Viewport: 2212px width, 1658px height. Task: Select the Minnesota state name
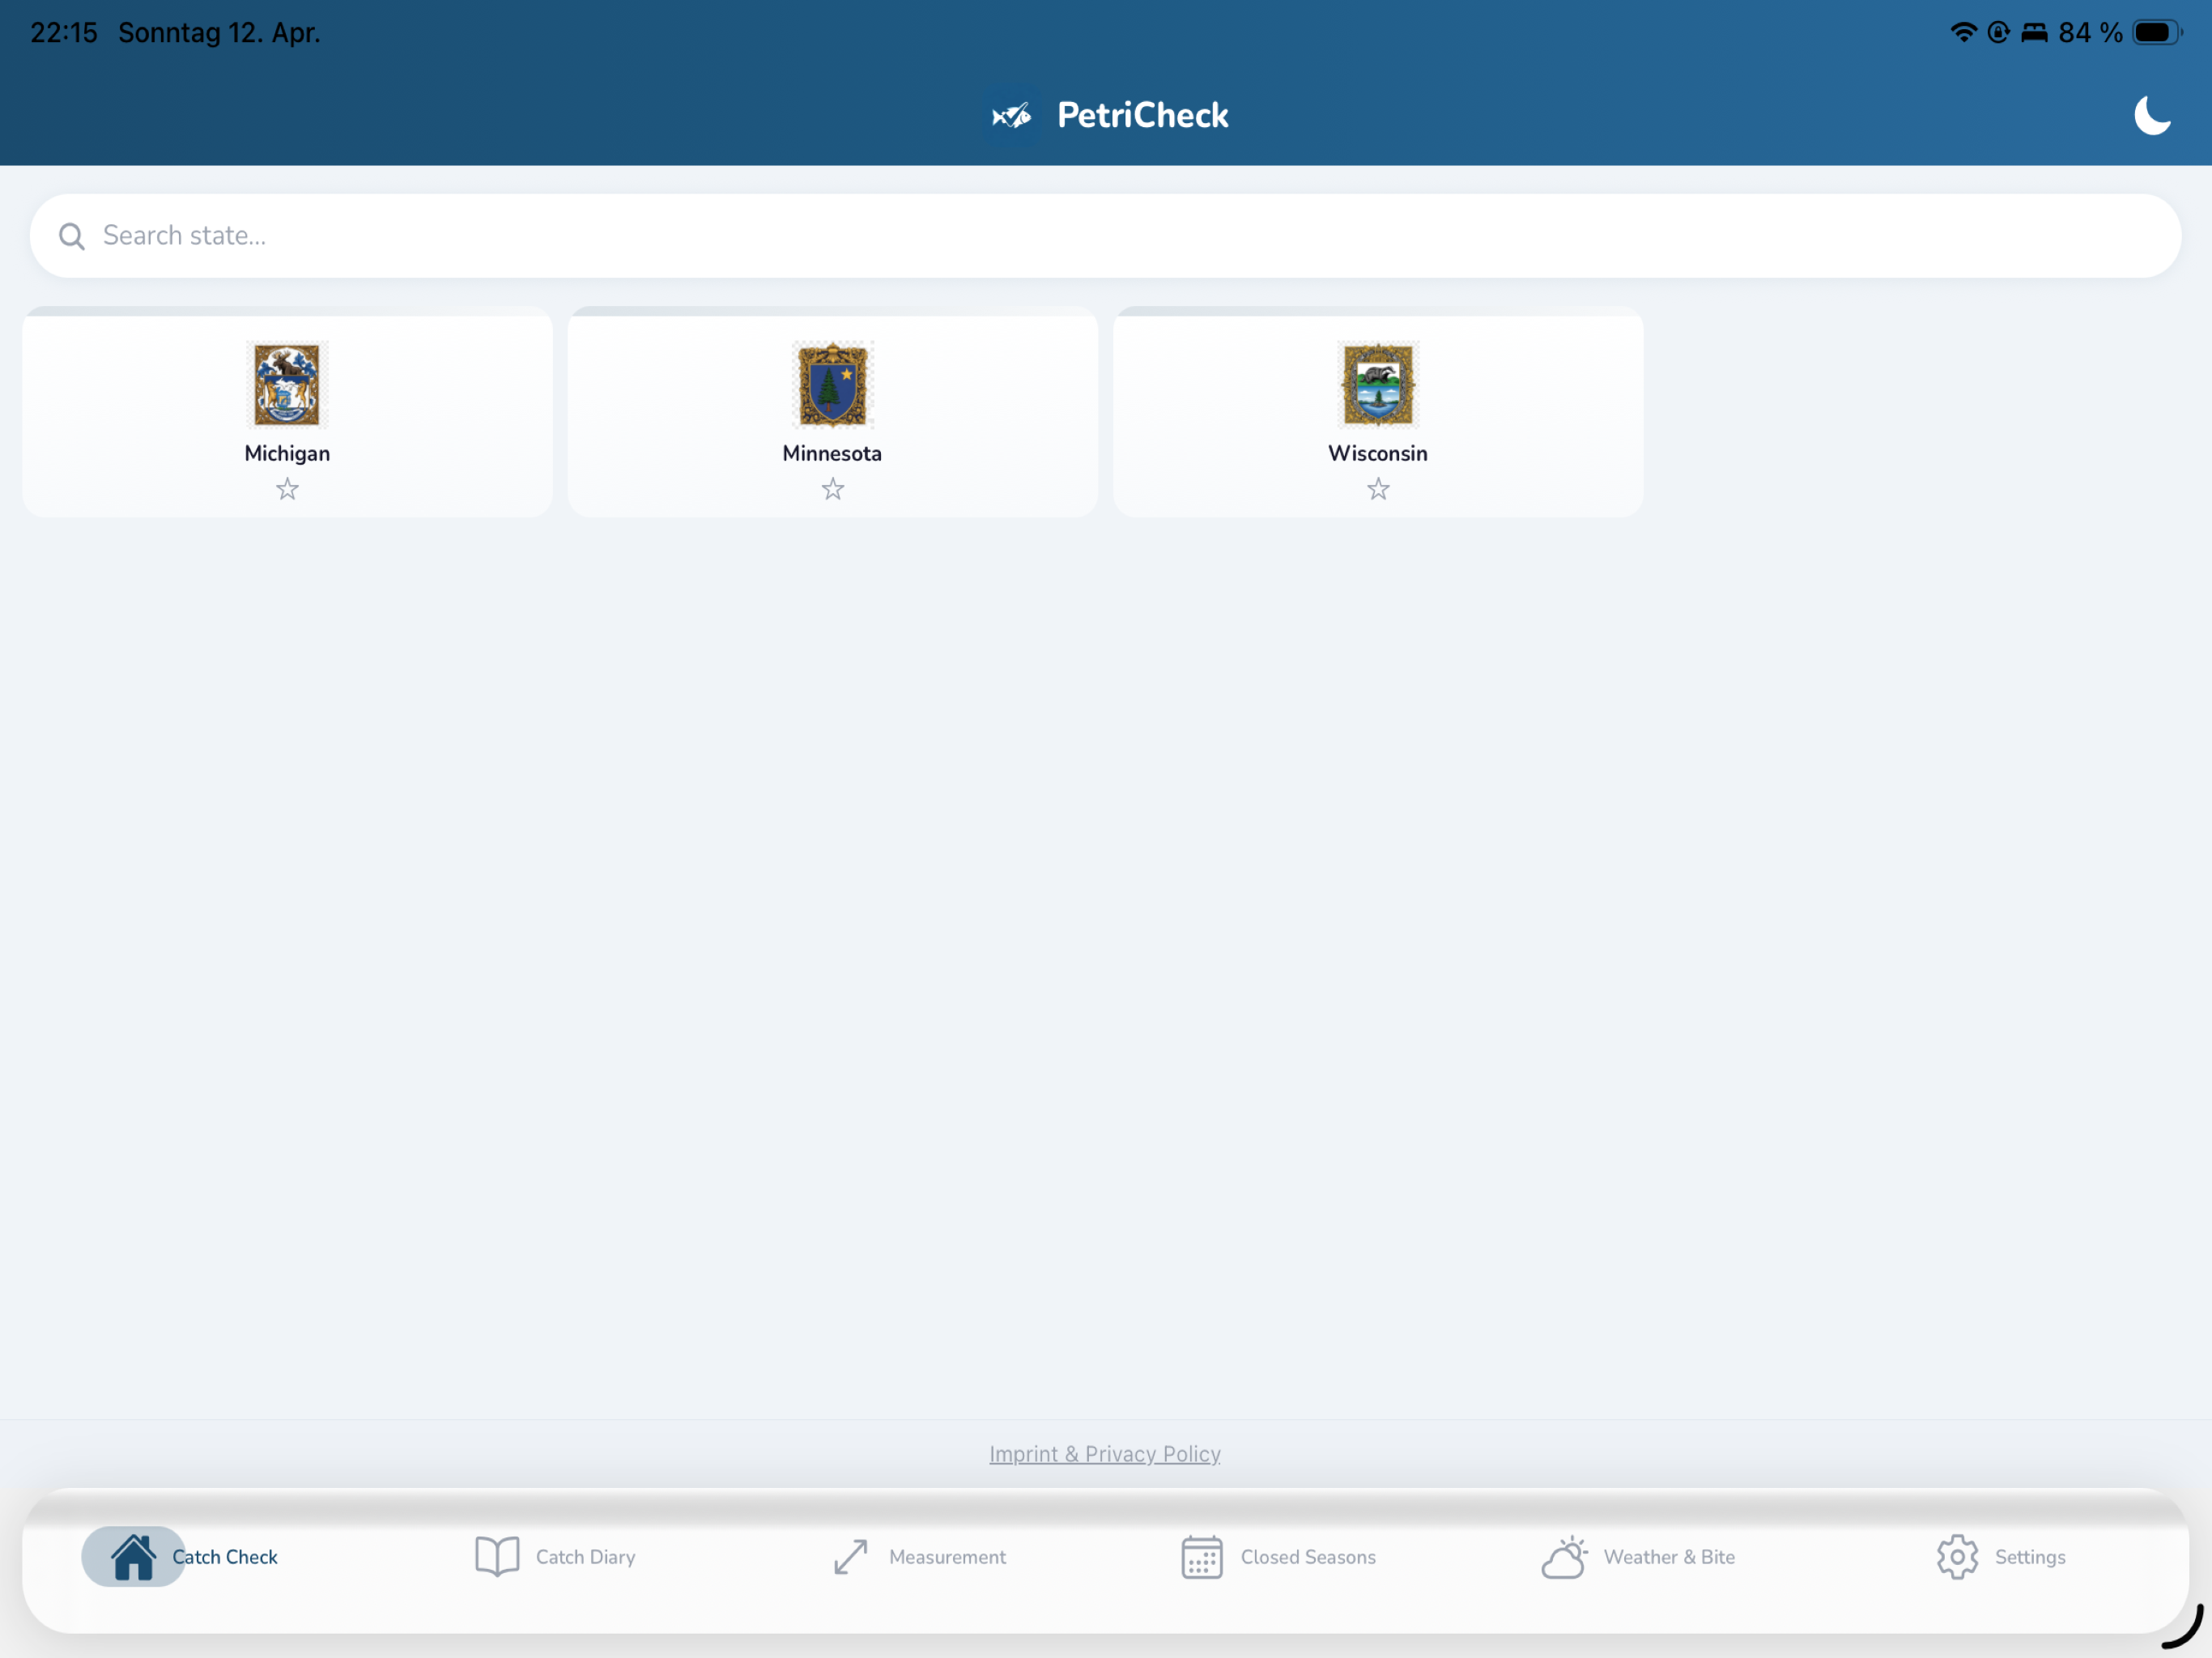coord(832,453)
